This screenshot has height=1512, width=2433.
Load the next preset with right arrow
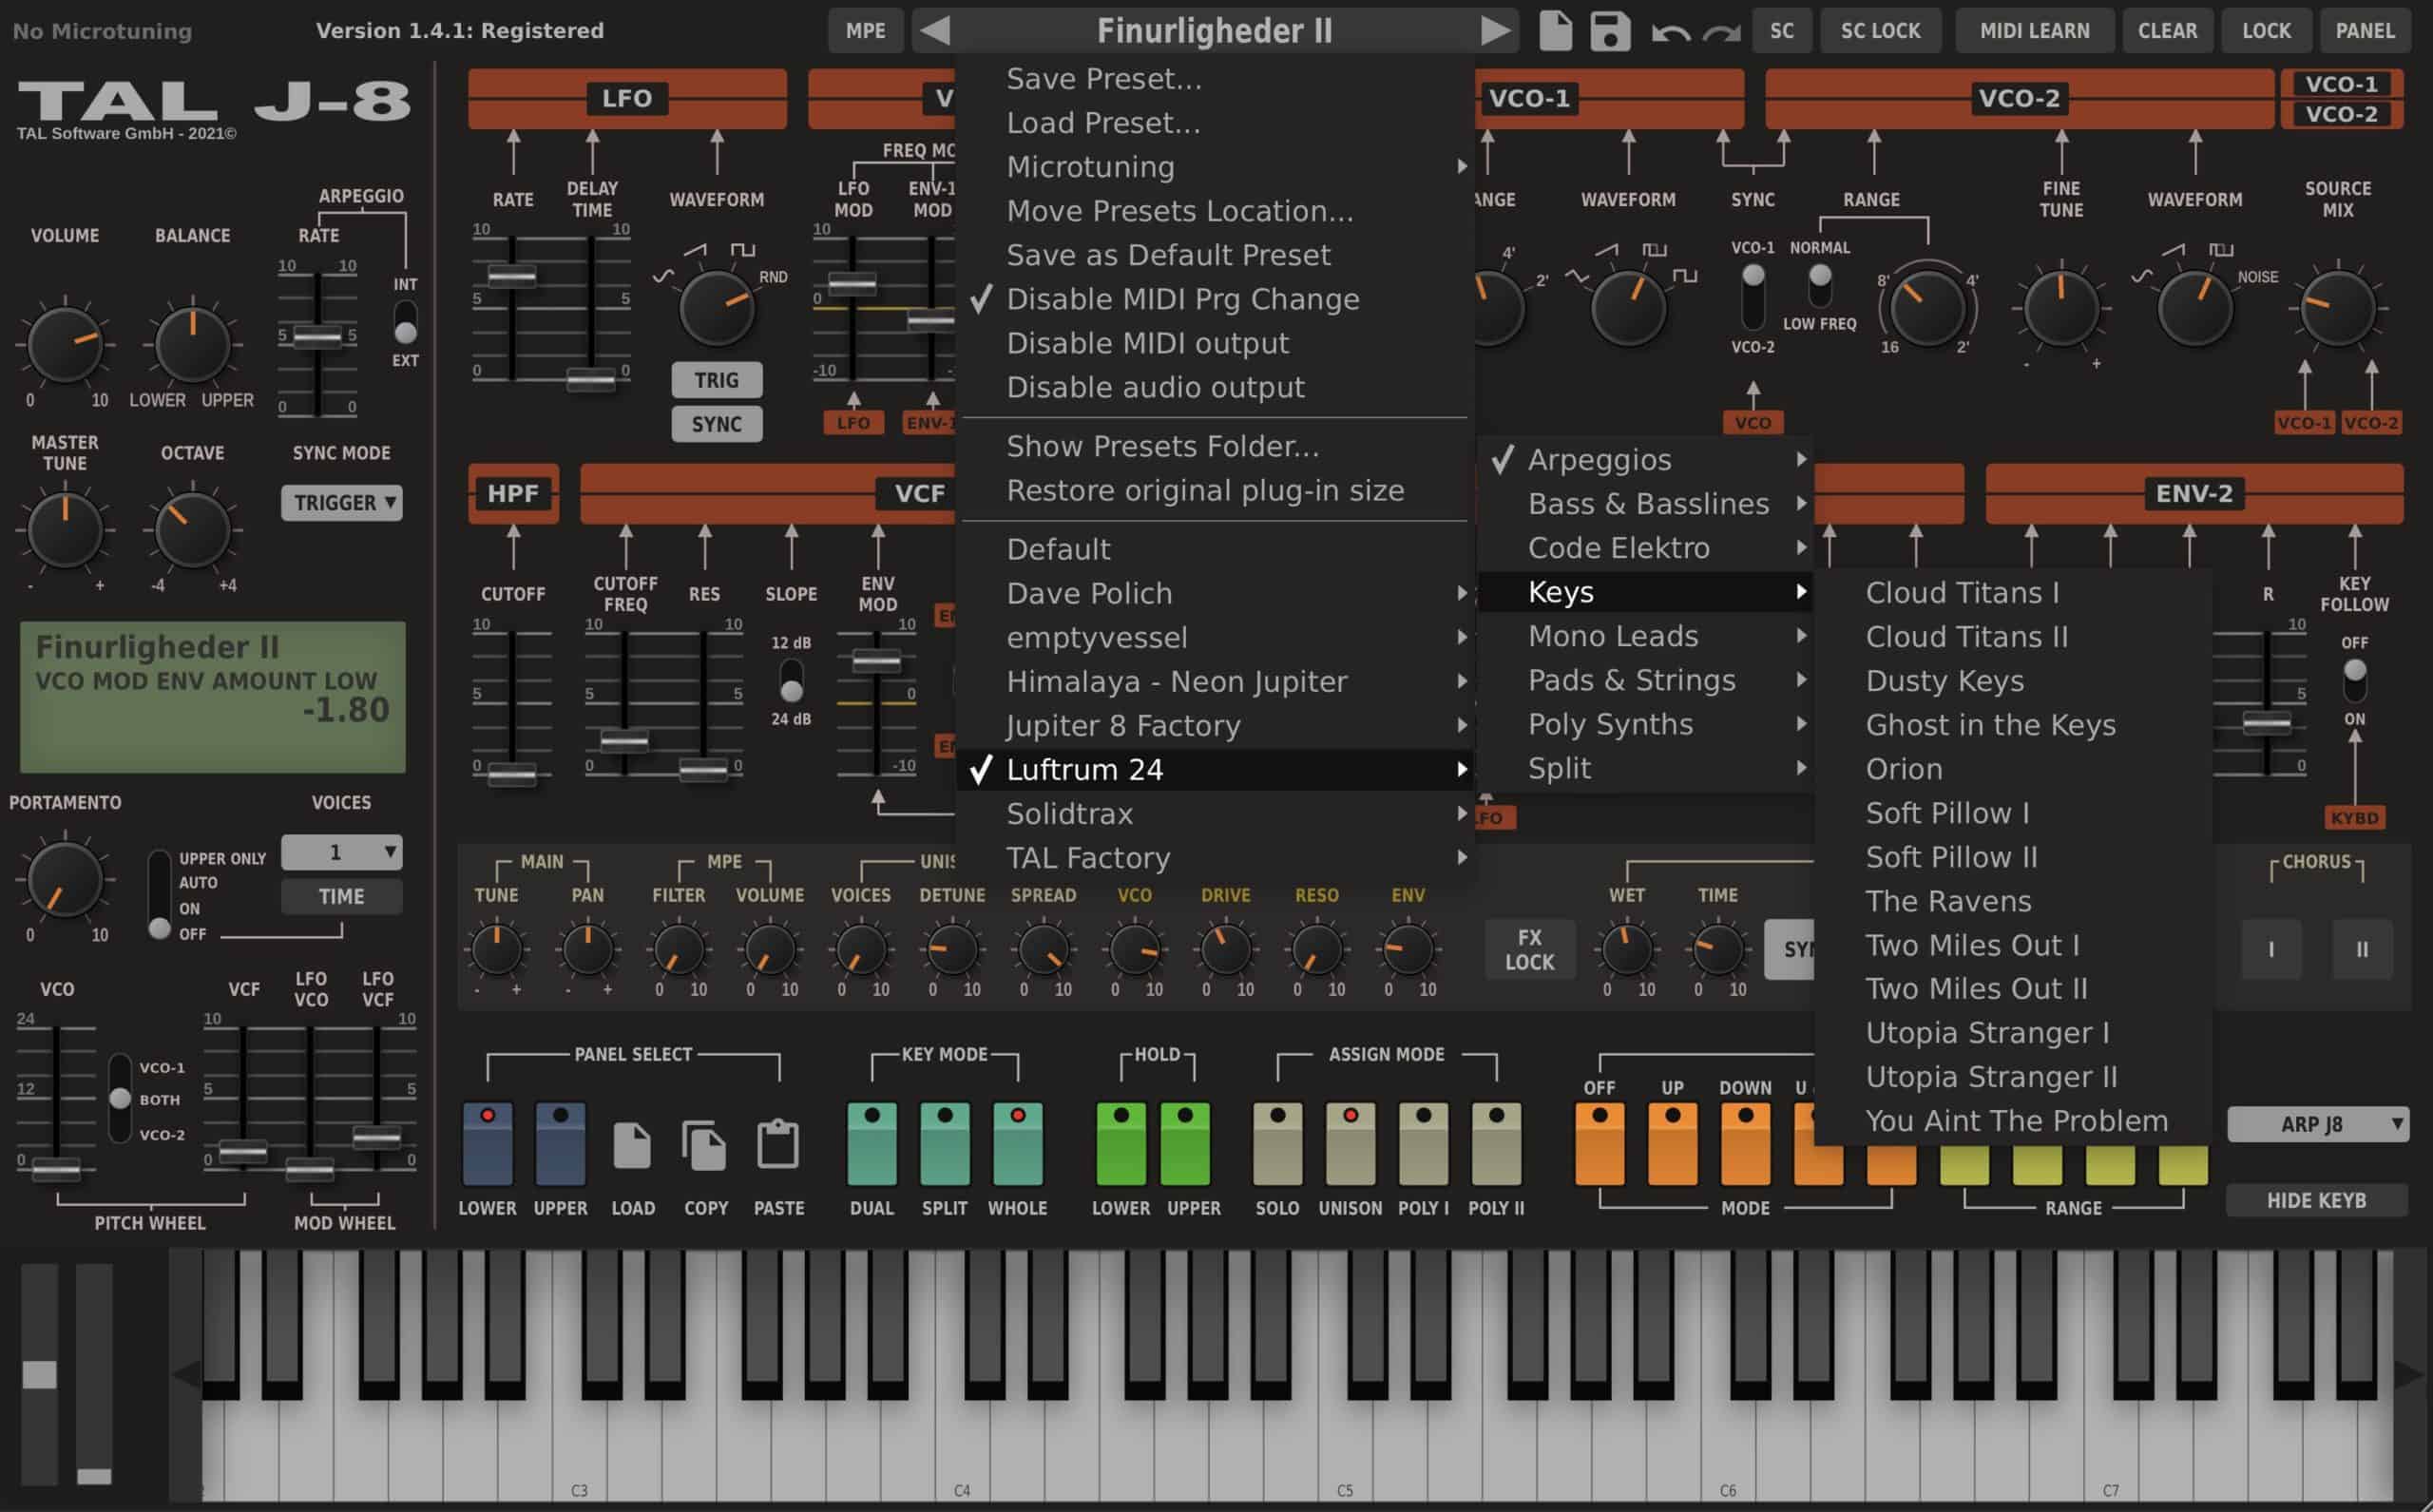click(x=1495, y=30)
